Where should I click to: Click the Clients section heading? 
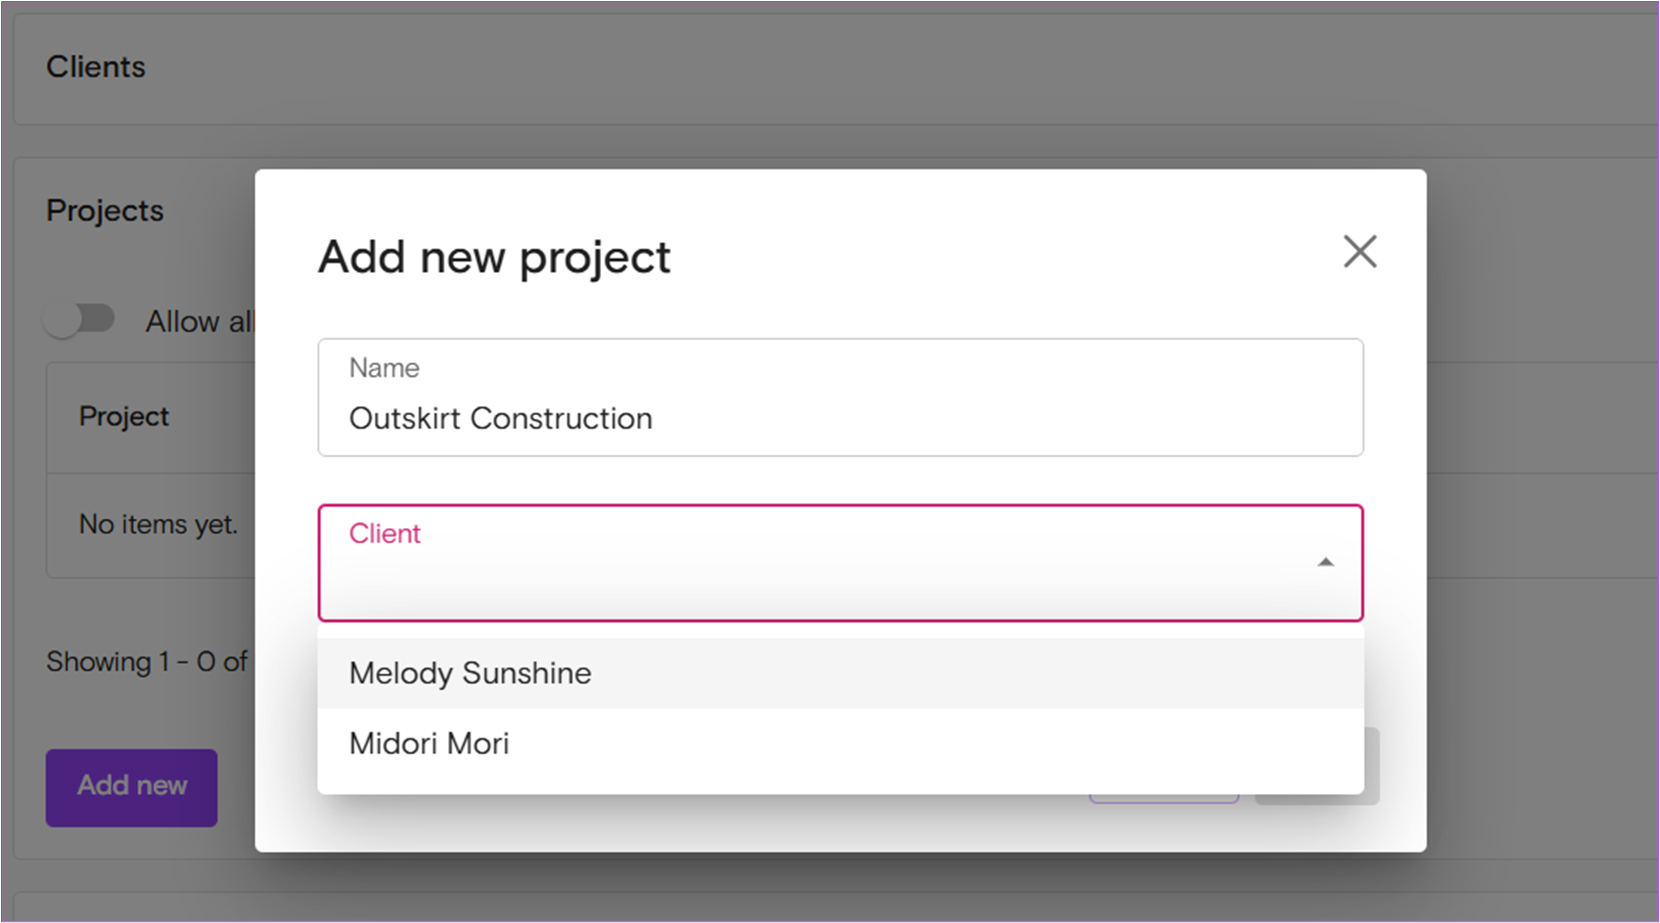point(96,67)
